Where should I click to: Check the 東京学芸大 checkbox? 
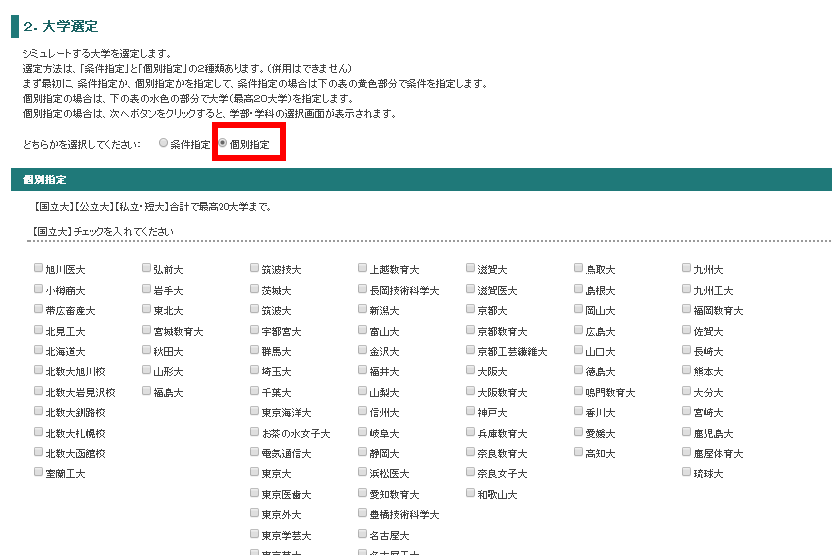click(x=255, y=533)
